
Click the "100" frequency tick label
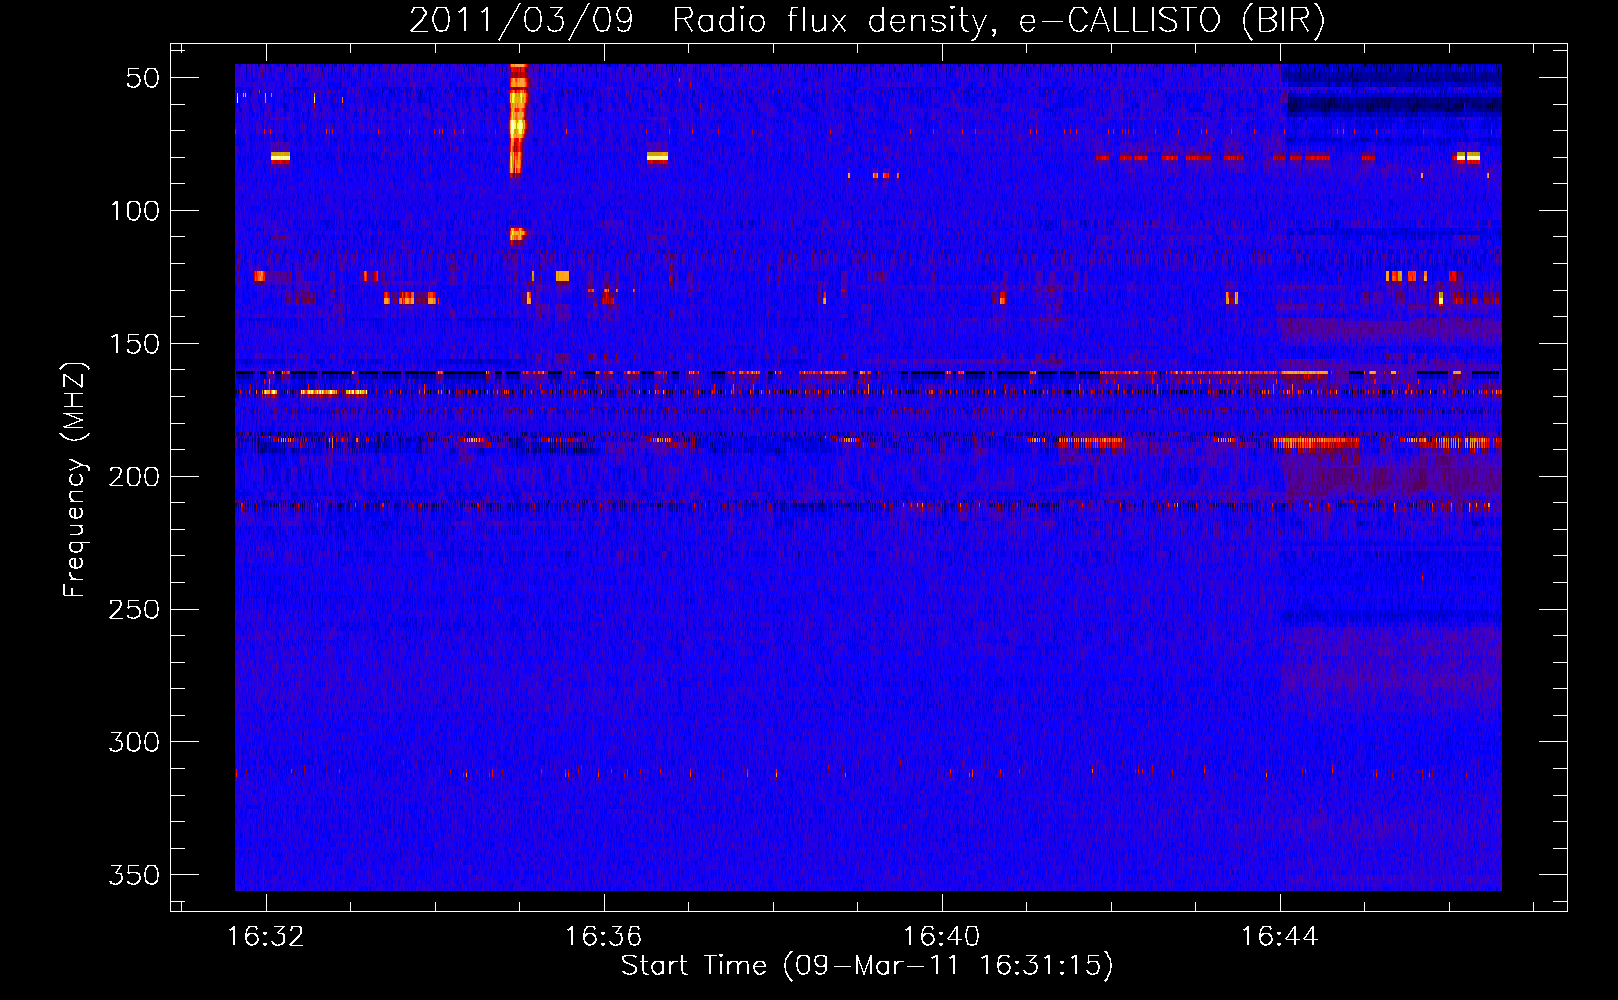point(134,211)
